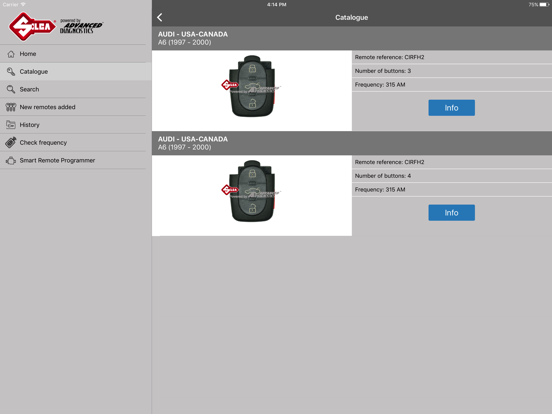Click second 'Frequency: 315 AM' row
552x414 pixels.
click(452, 189)
